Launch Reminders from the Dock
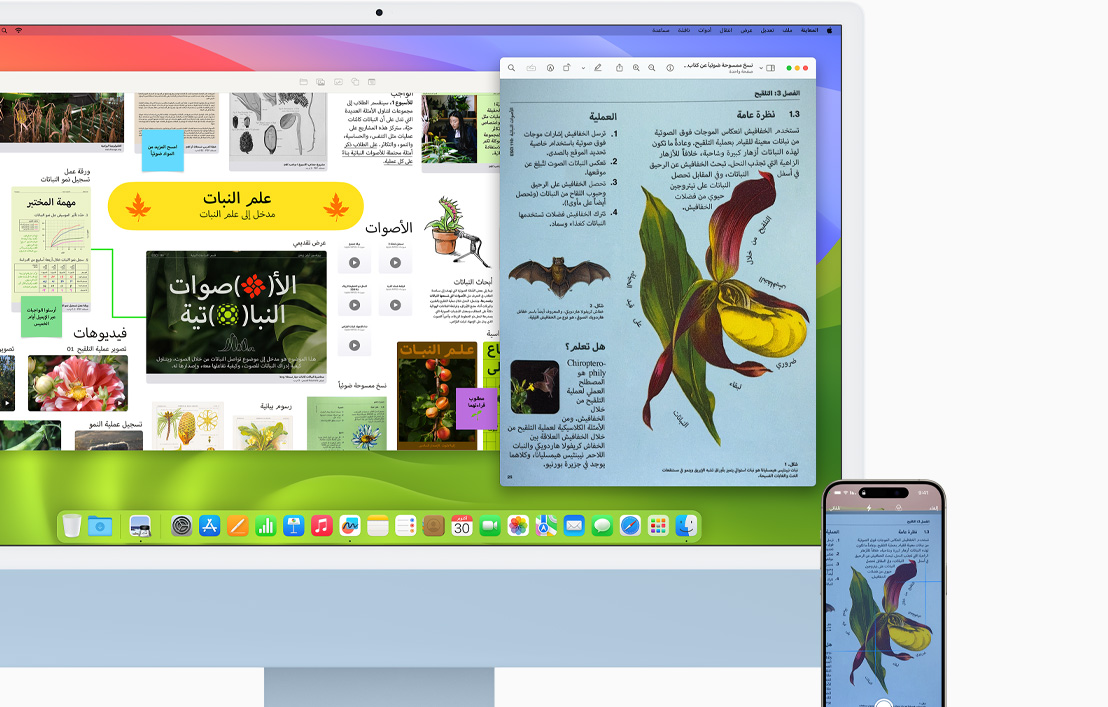 click(x=406, y=526)
